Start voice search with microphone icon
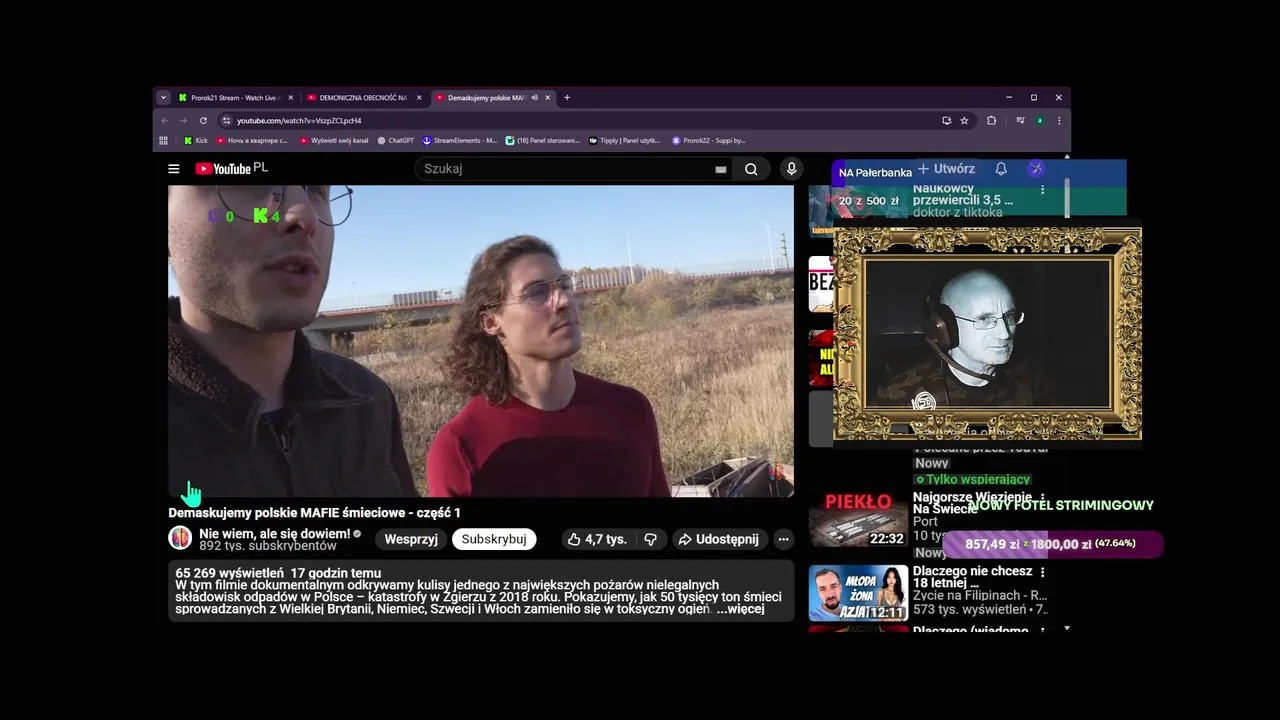1280x720 pixels. pos(791,169)
